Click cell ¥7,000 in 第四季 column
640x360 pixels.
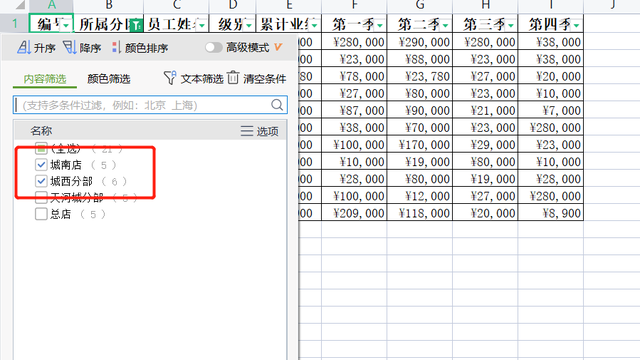551,111
